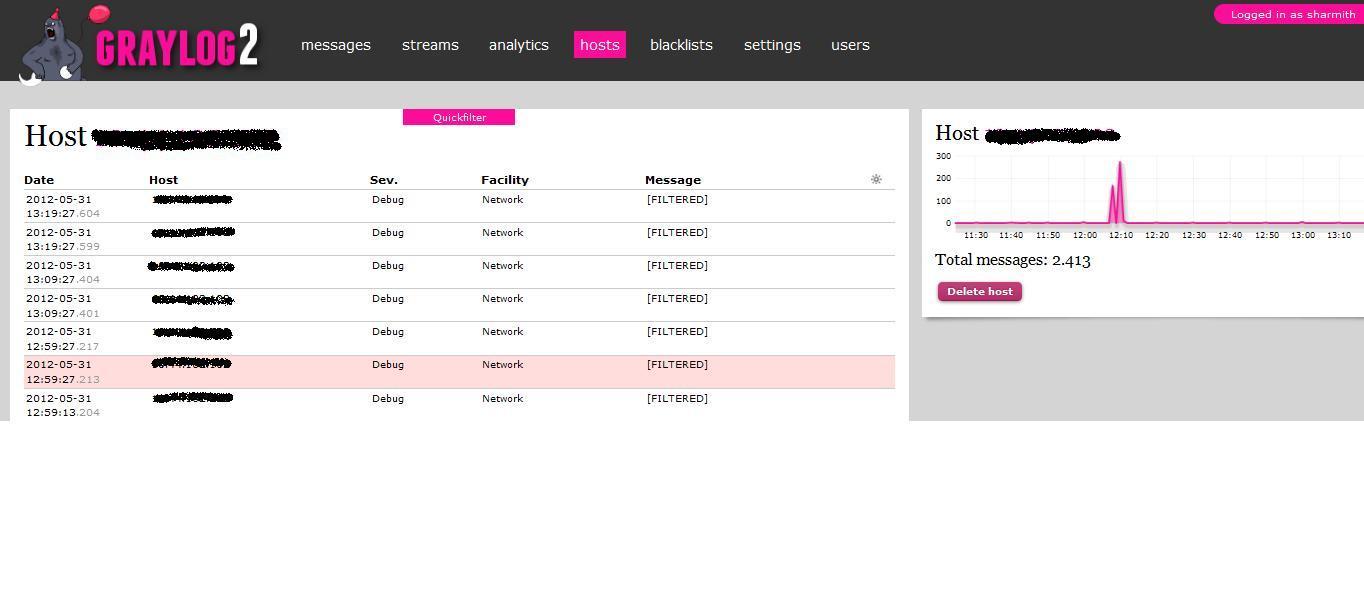Click the Message column header
The height and width of the screenshot is (594, 1364).
(672, 179)
